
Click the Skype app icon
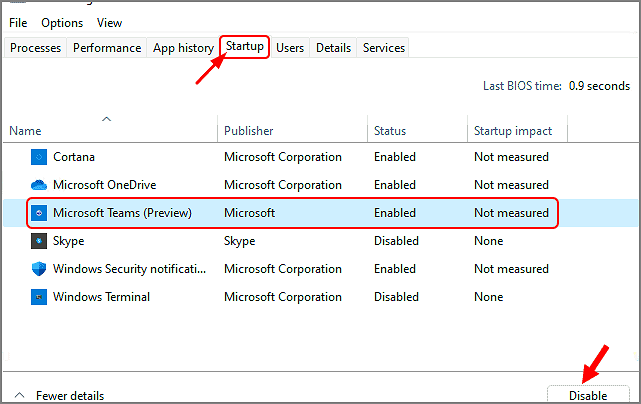39,241
